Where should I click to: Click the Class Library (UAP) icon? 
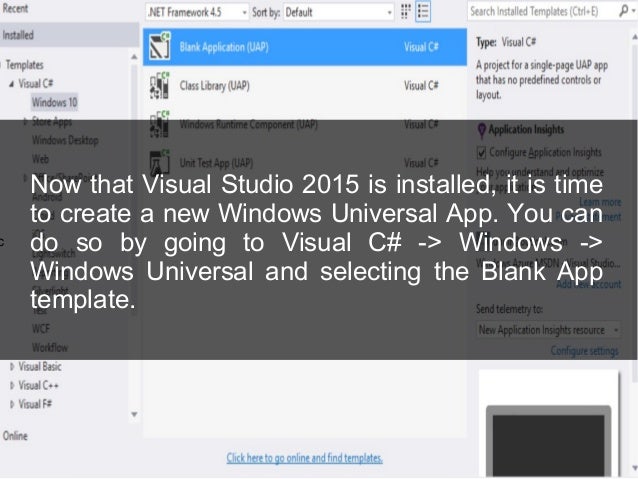coord(160,85)
